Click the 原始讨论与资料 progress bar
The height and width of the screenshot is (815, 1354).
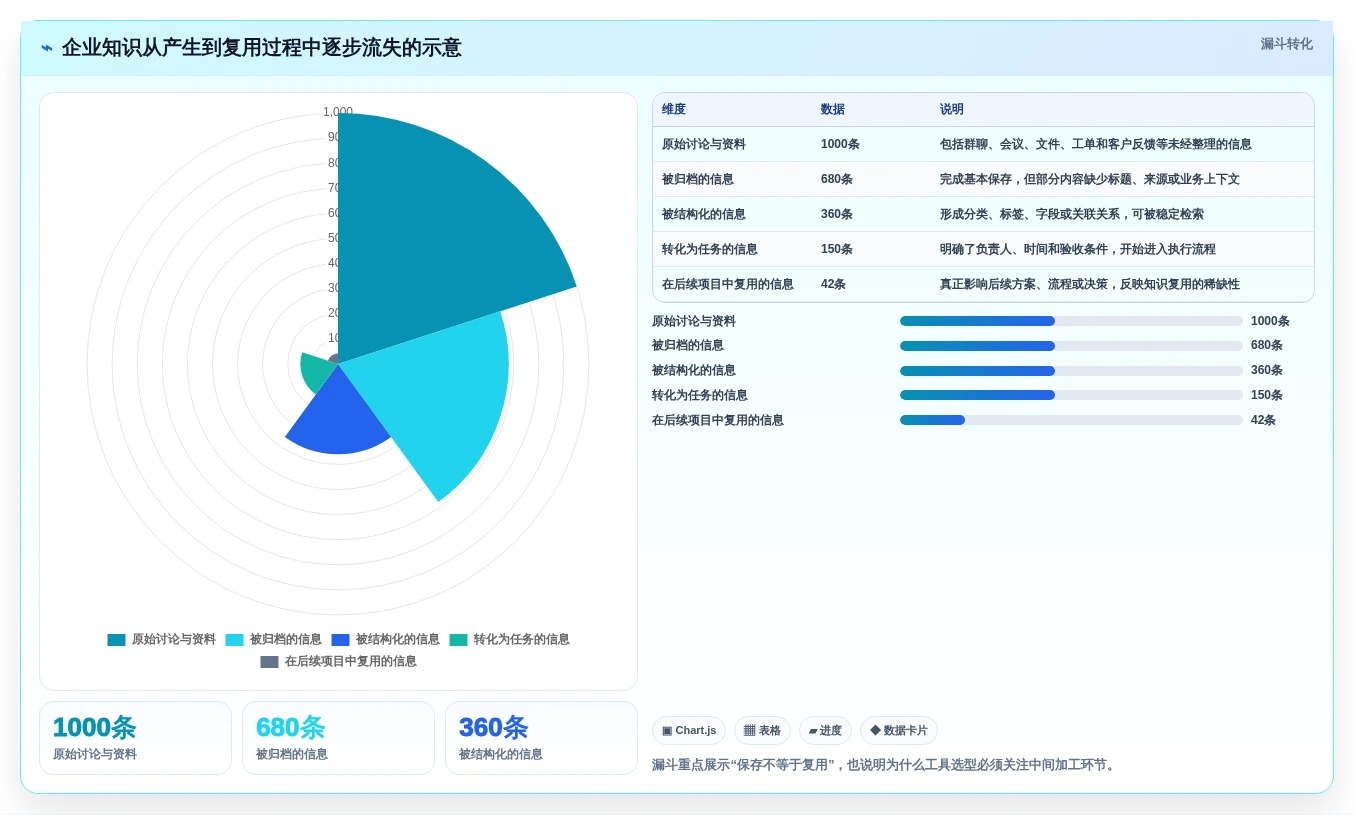coord(1071,321)
